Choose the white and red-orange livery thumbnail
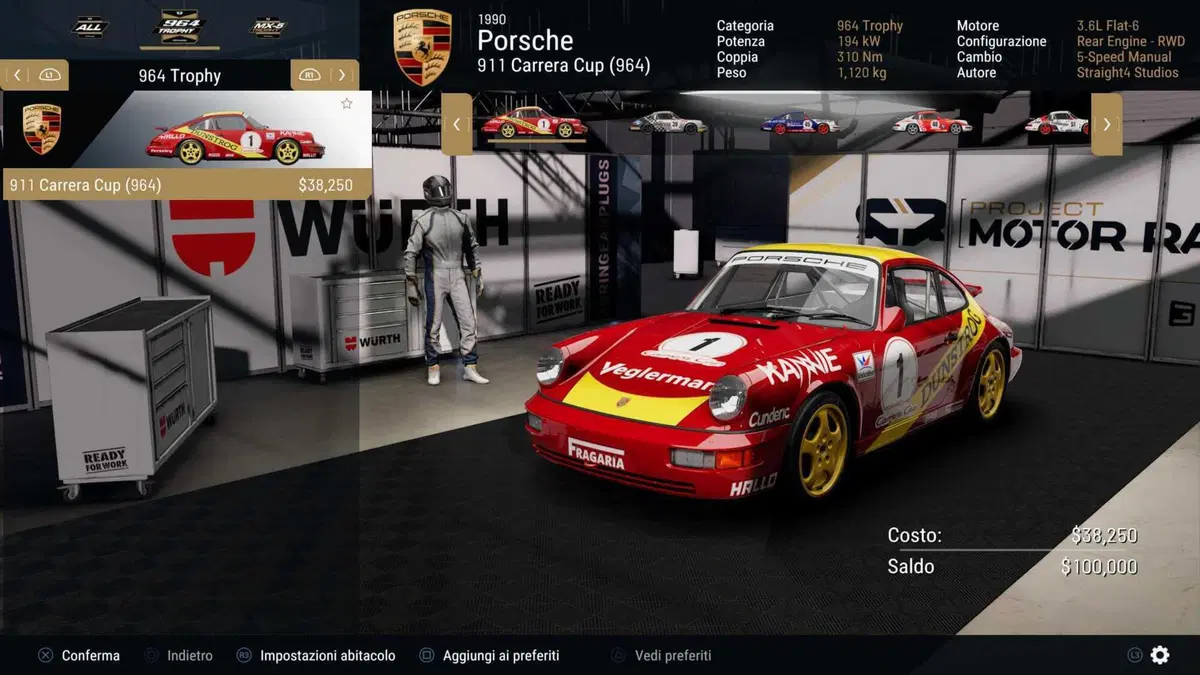1200x675 pixels. pyautogui.click(x=932, y=122)
